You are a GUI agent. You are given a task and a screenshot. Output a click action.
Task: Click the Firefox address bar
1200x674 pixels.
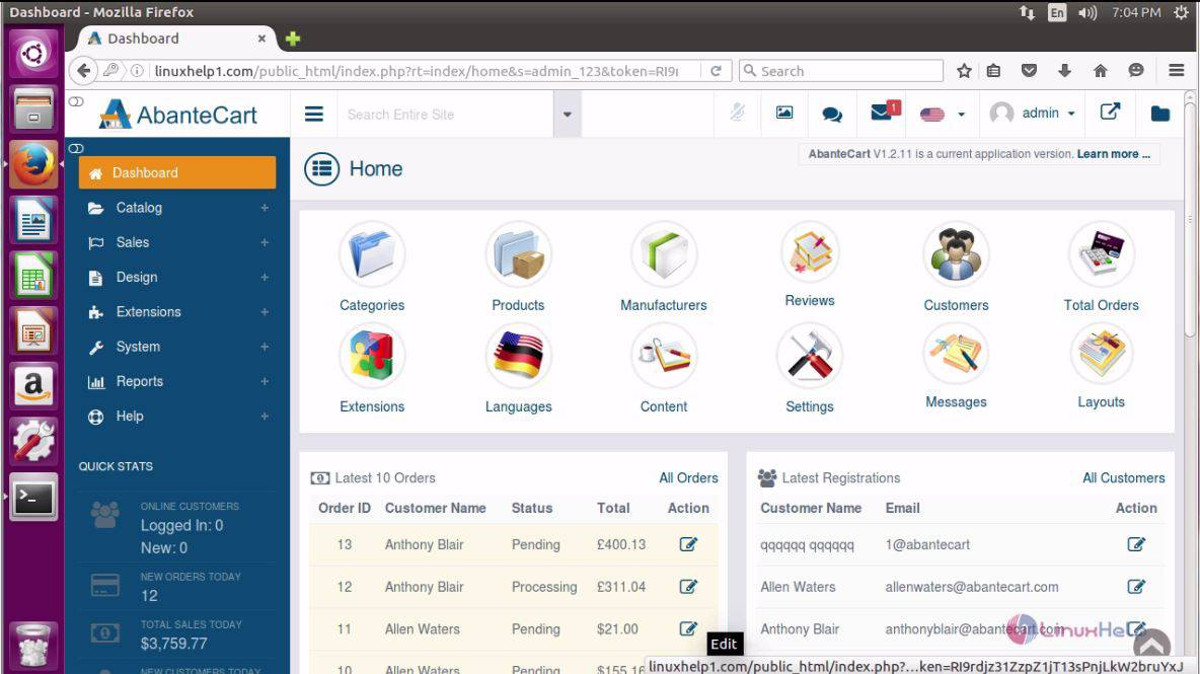click(415, 71)
